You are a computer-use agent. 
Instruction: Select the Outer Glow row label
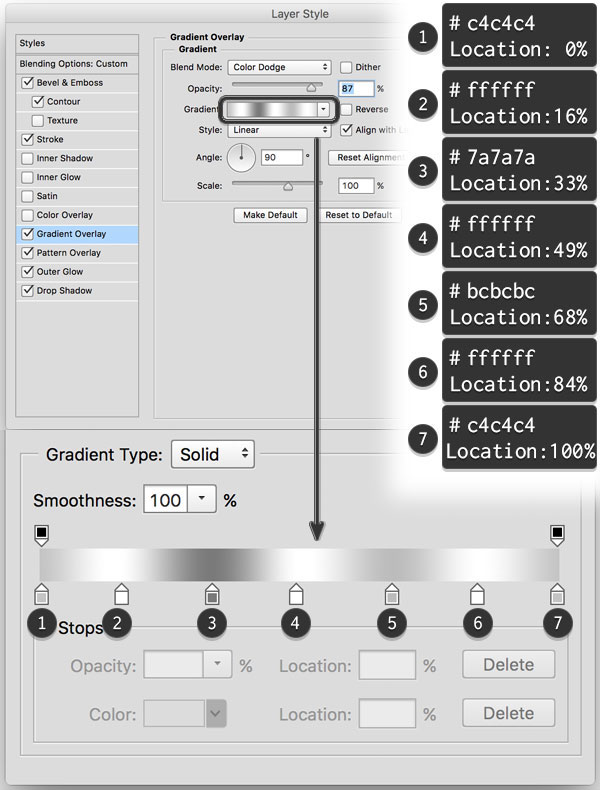(x=59, y=272)
